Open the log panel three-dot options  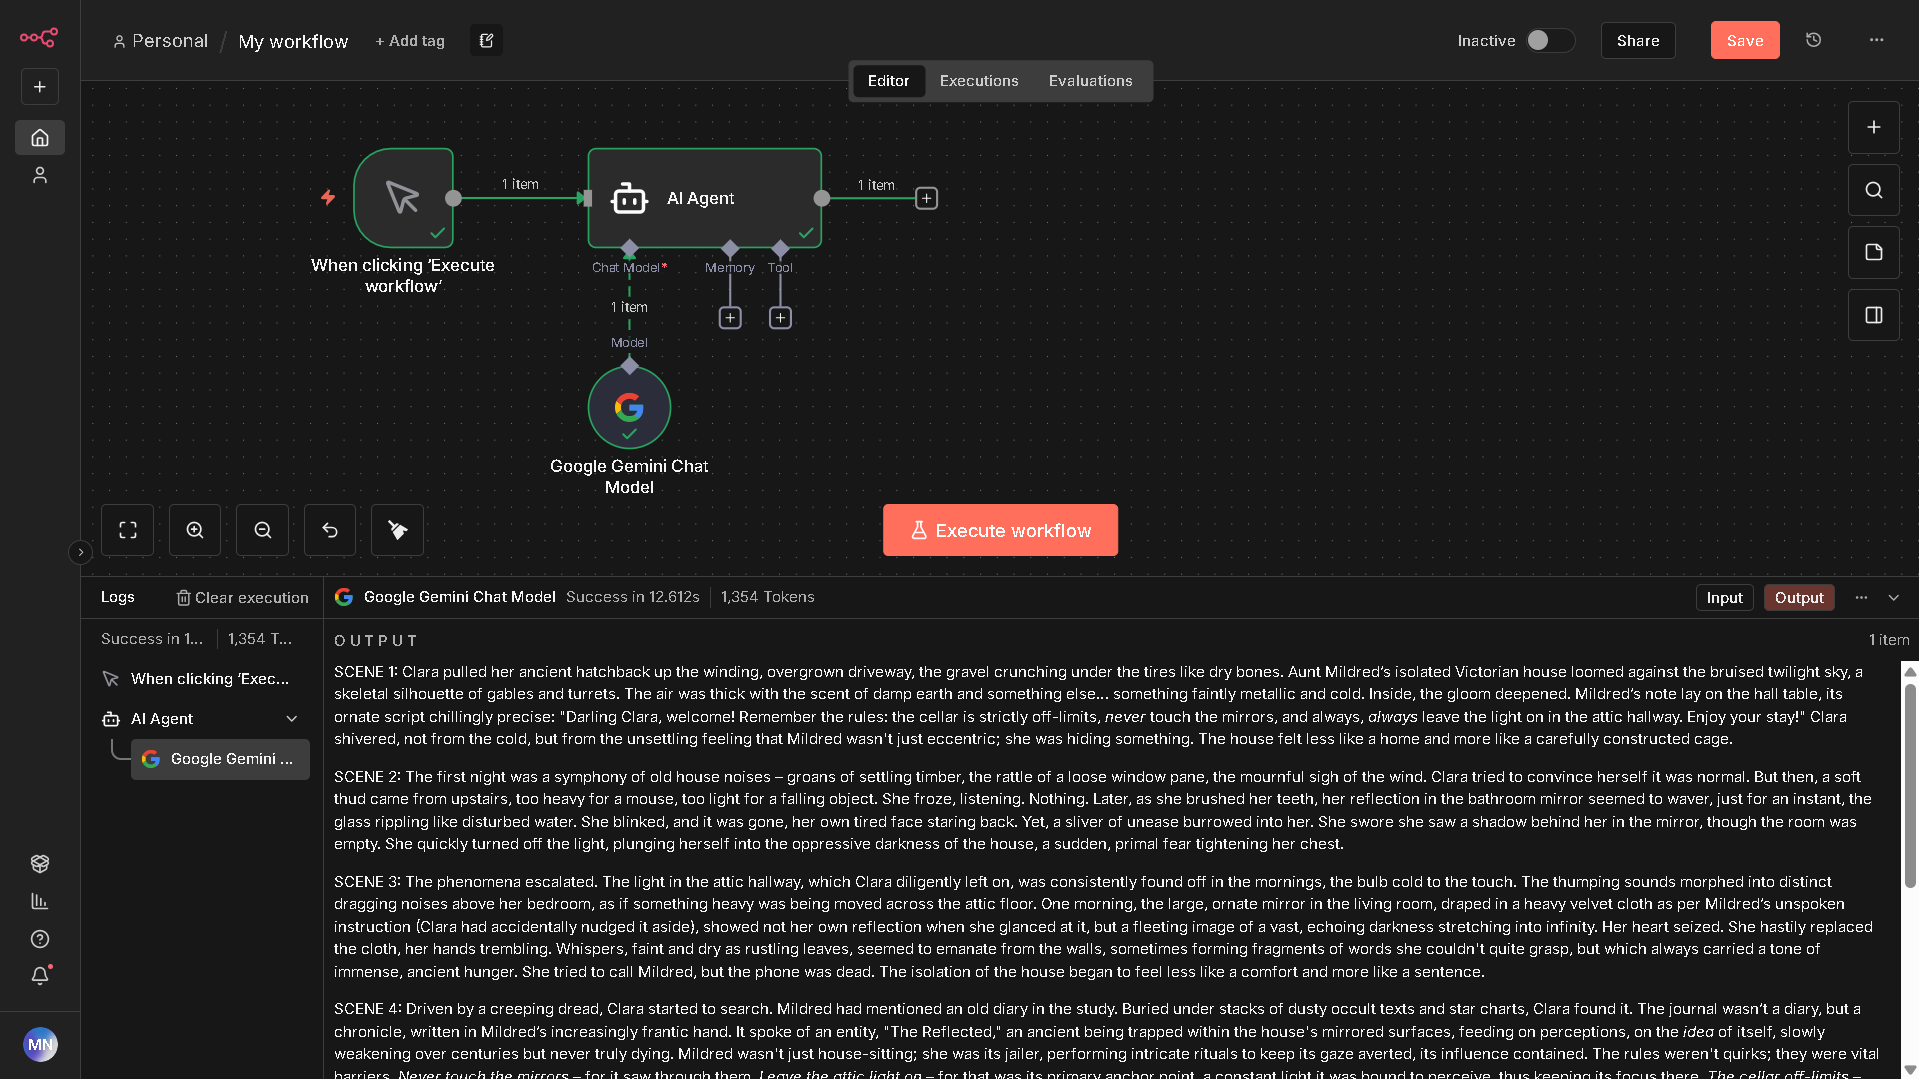[1861, 597]
